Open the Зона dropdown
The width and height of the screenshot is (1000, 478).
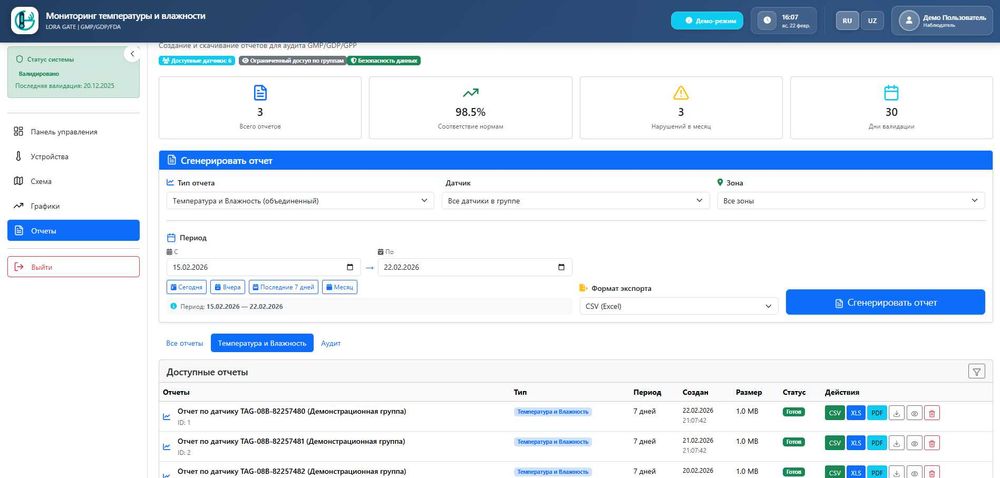[851, 201]
